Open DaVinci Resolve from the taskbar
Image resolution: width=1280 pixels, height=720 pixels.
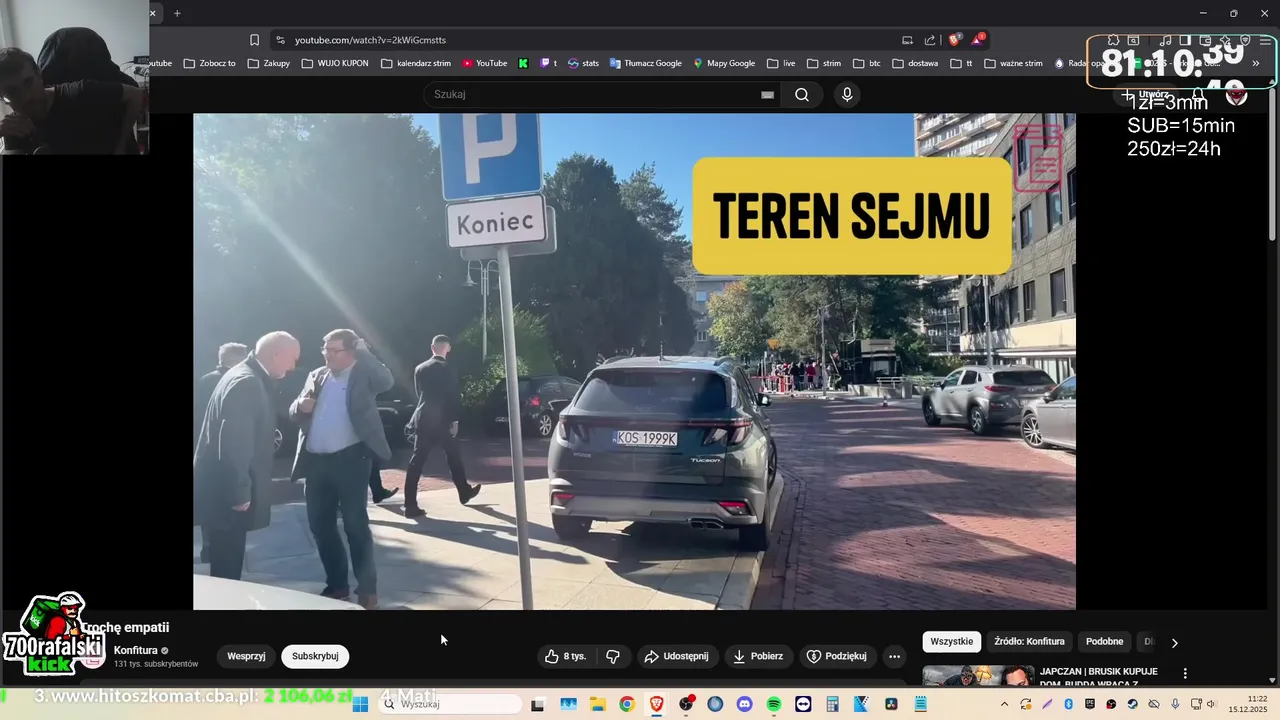[x=891, y=704]
